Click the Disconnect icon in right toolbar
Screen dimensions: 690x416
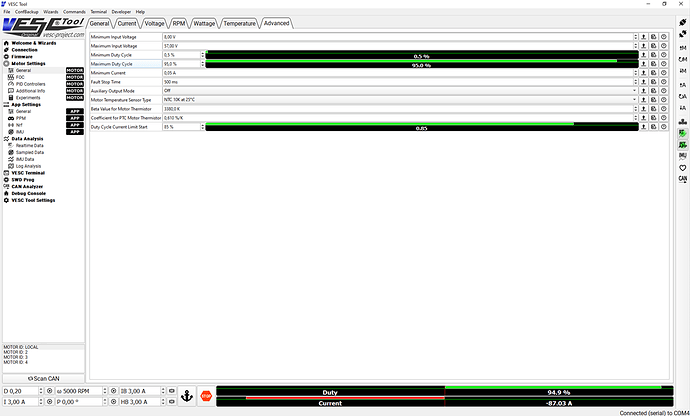click(683, 34)
